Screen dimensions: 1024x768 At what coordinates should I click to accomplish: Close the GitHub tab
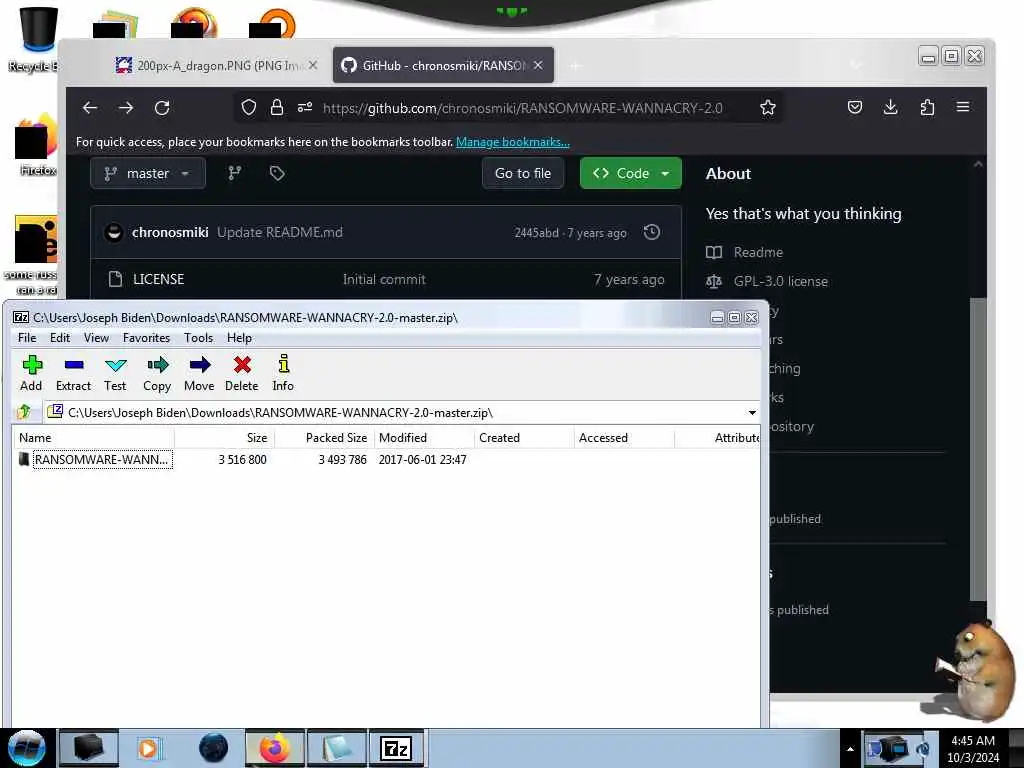click(538, 65)
